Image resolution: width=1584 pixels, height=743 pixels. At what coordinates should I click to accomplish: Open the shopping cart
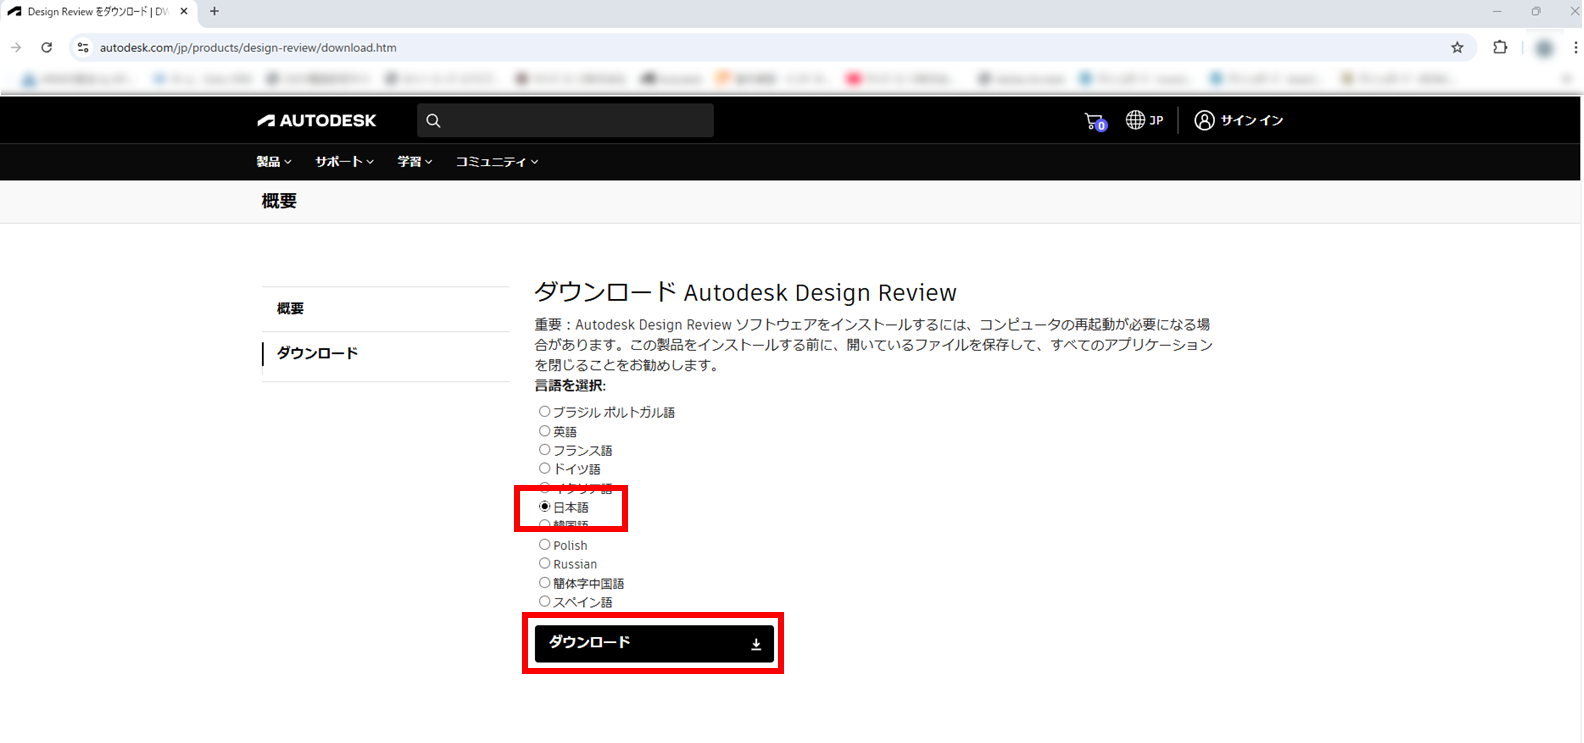1095,121
